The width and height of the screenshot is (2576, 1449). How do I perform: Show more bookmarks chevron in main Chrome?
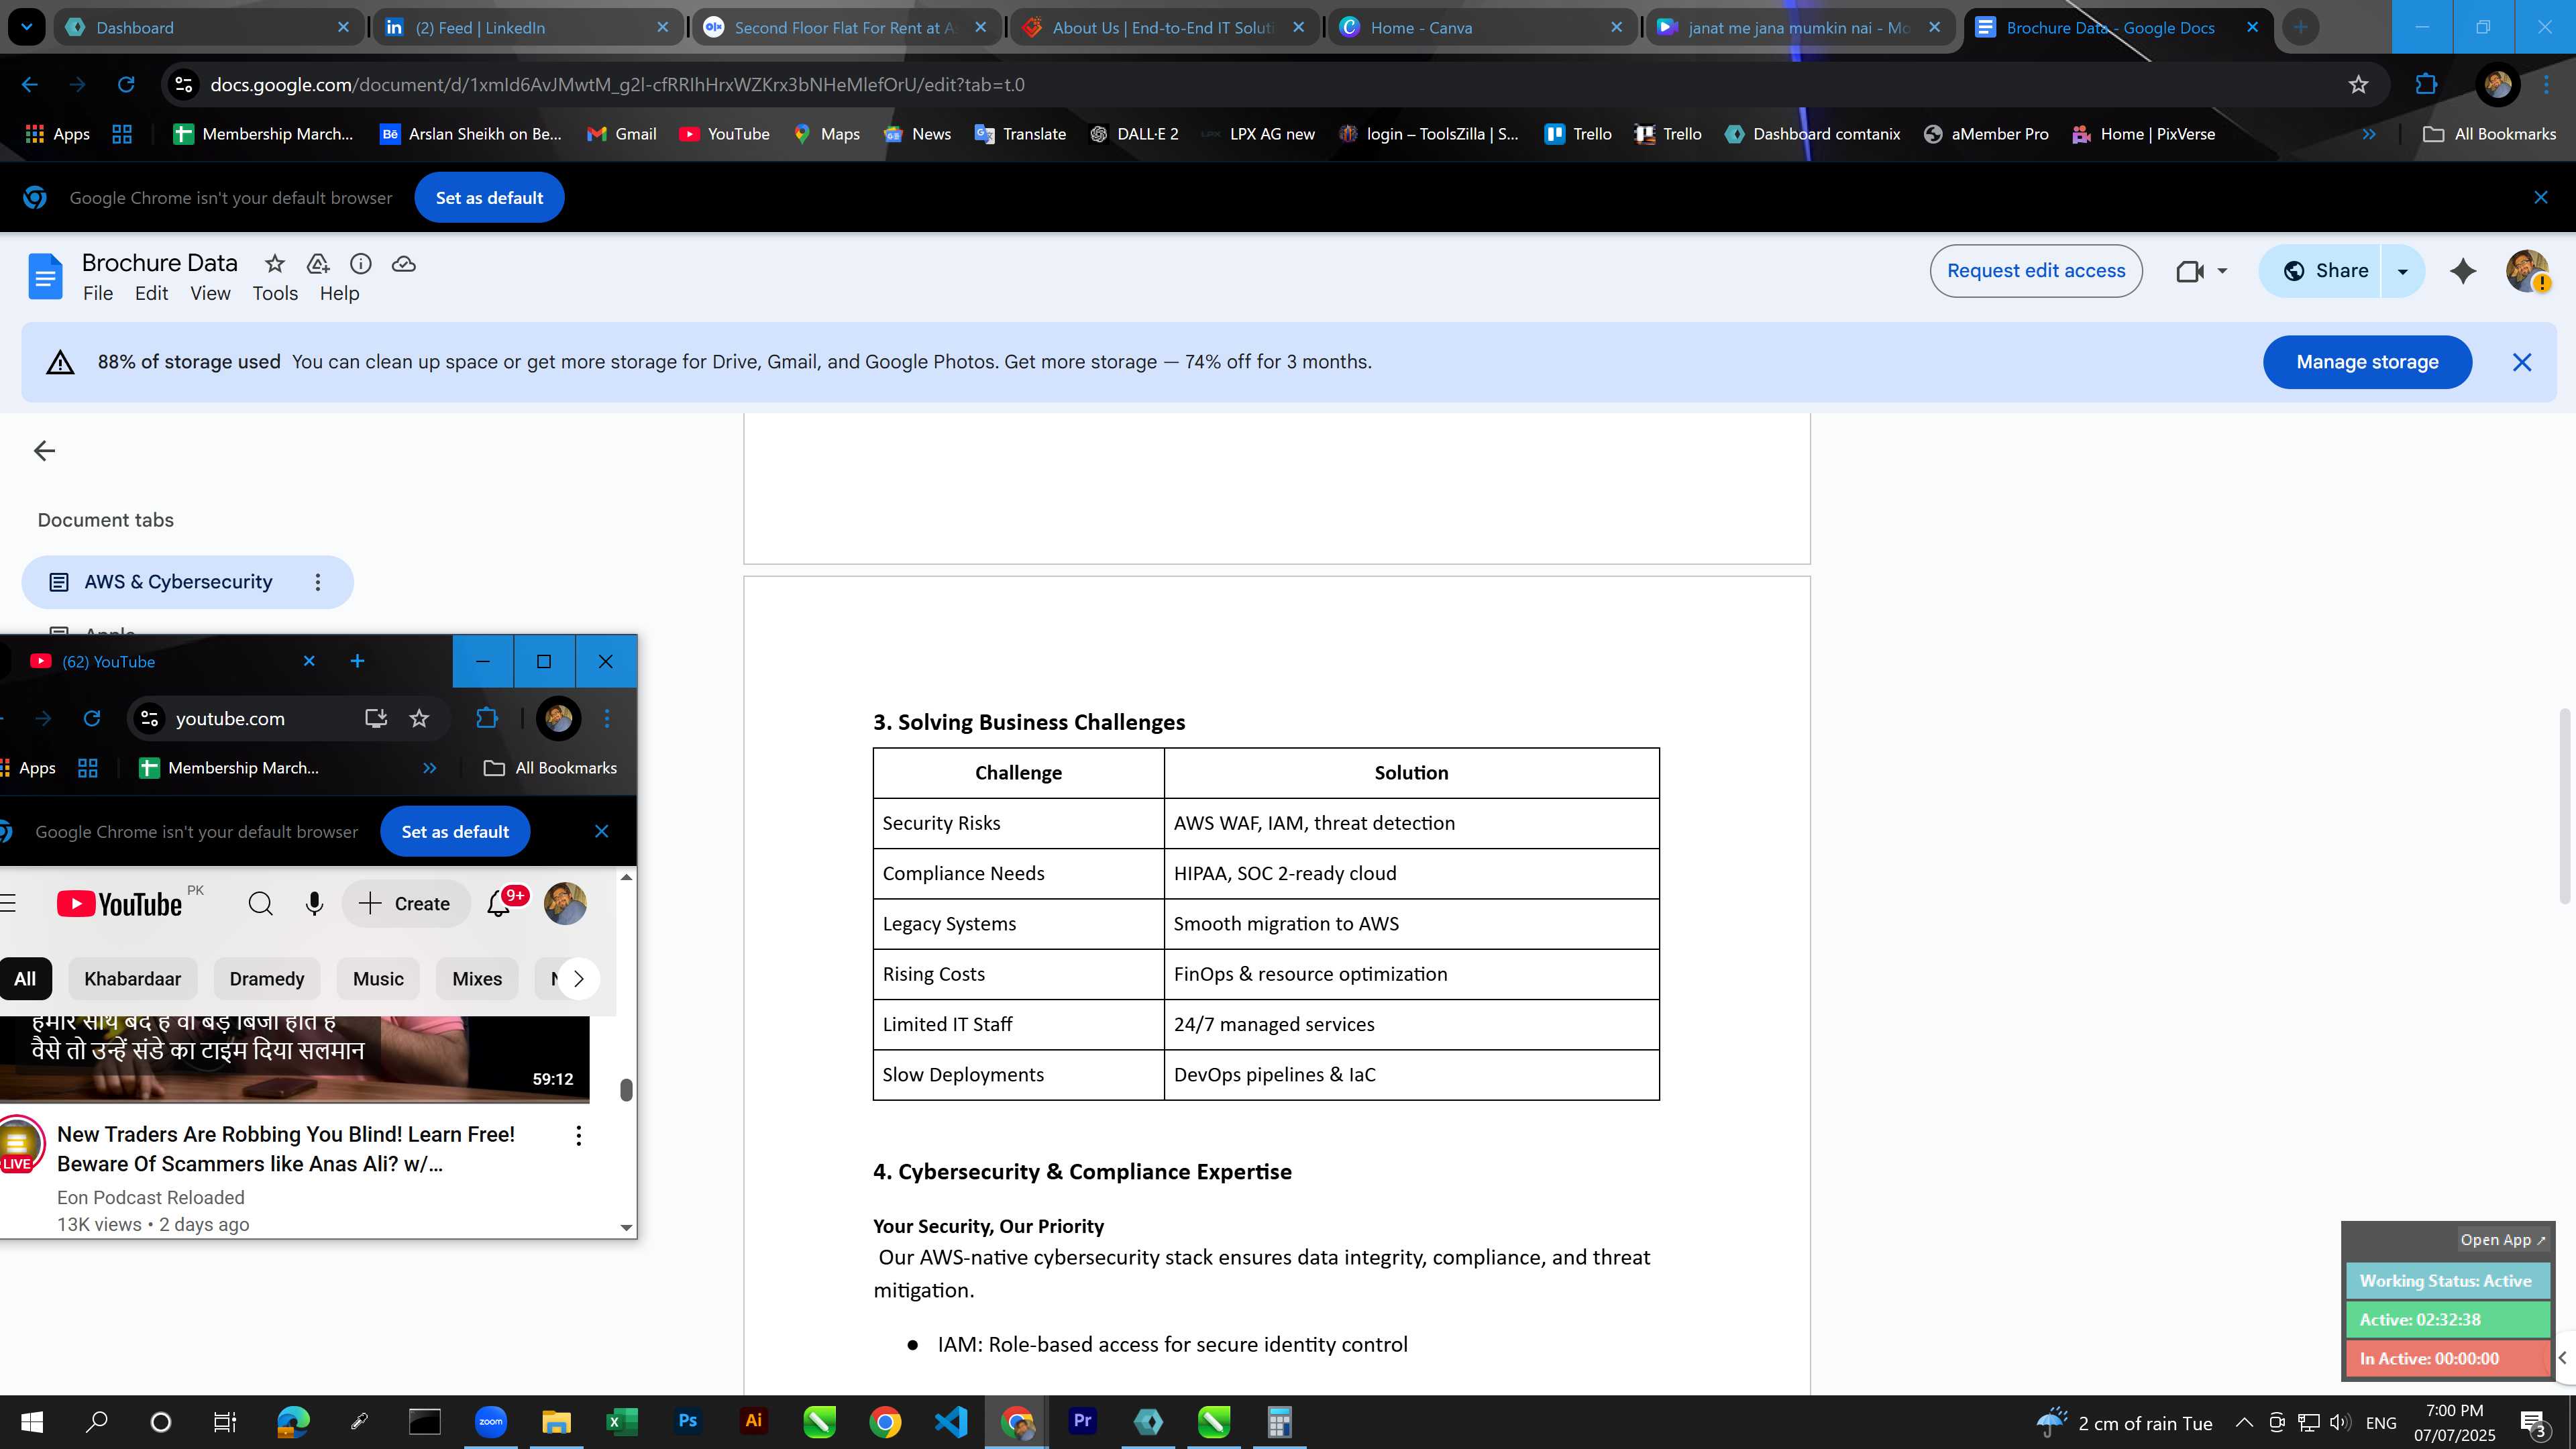coord(2369,134)
